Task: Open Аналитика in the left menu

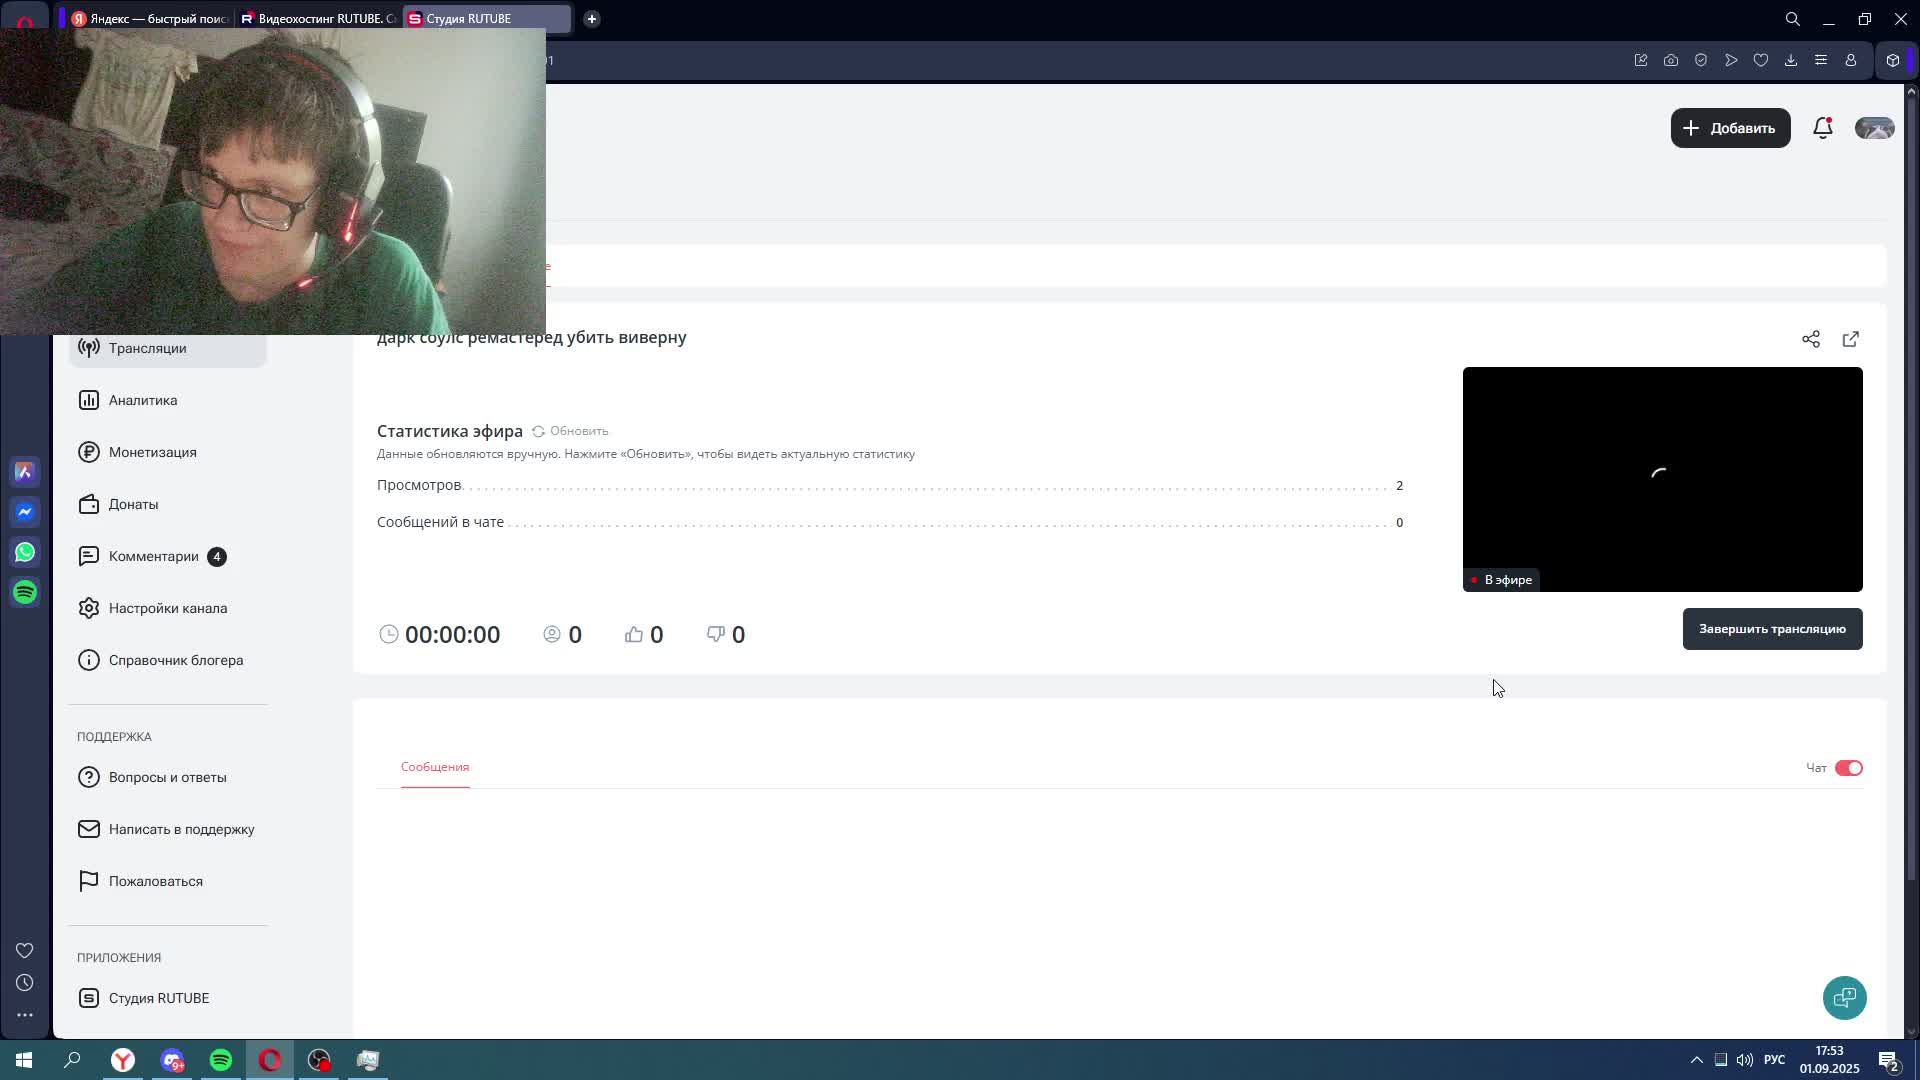Action: tap(143, 400)
